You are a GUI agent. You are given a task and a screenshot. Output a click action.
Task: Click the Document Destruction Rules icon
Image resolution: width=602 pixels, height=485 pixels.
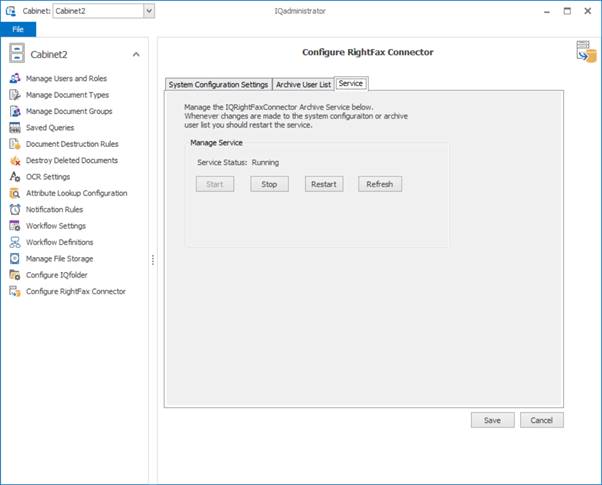click(x=15, y=144)
